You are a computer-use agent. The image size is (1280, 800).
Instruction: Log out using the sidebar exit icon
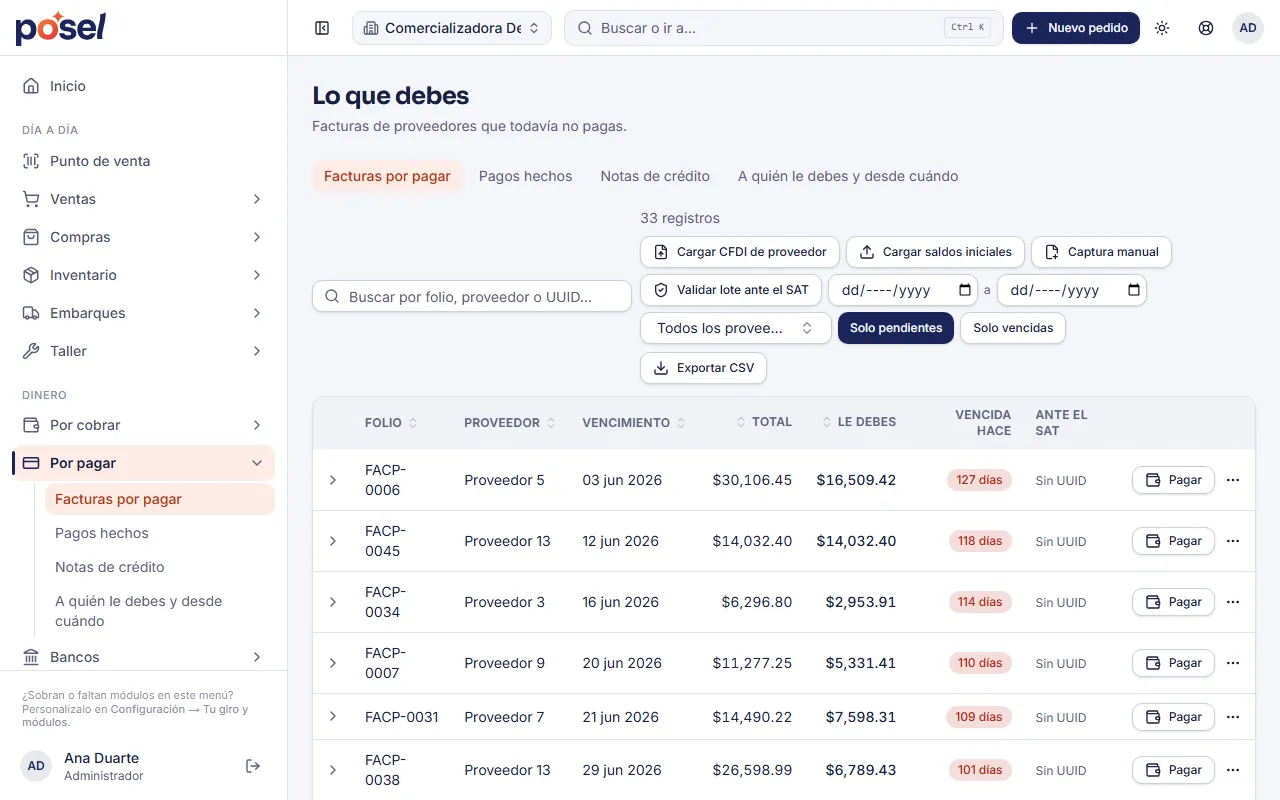point(253,766)
